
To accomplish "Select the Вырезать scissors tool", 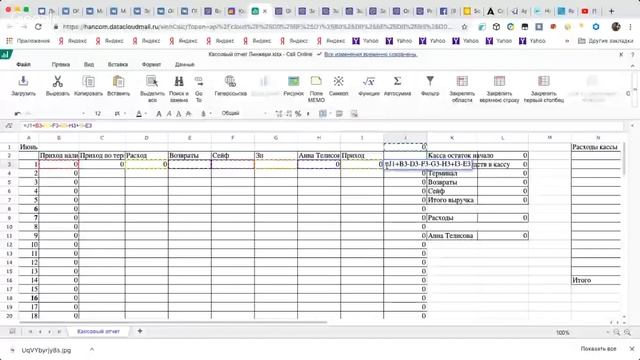I will [58, 81].
